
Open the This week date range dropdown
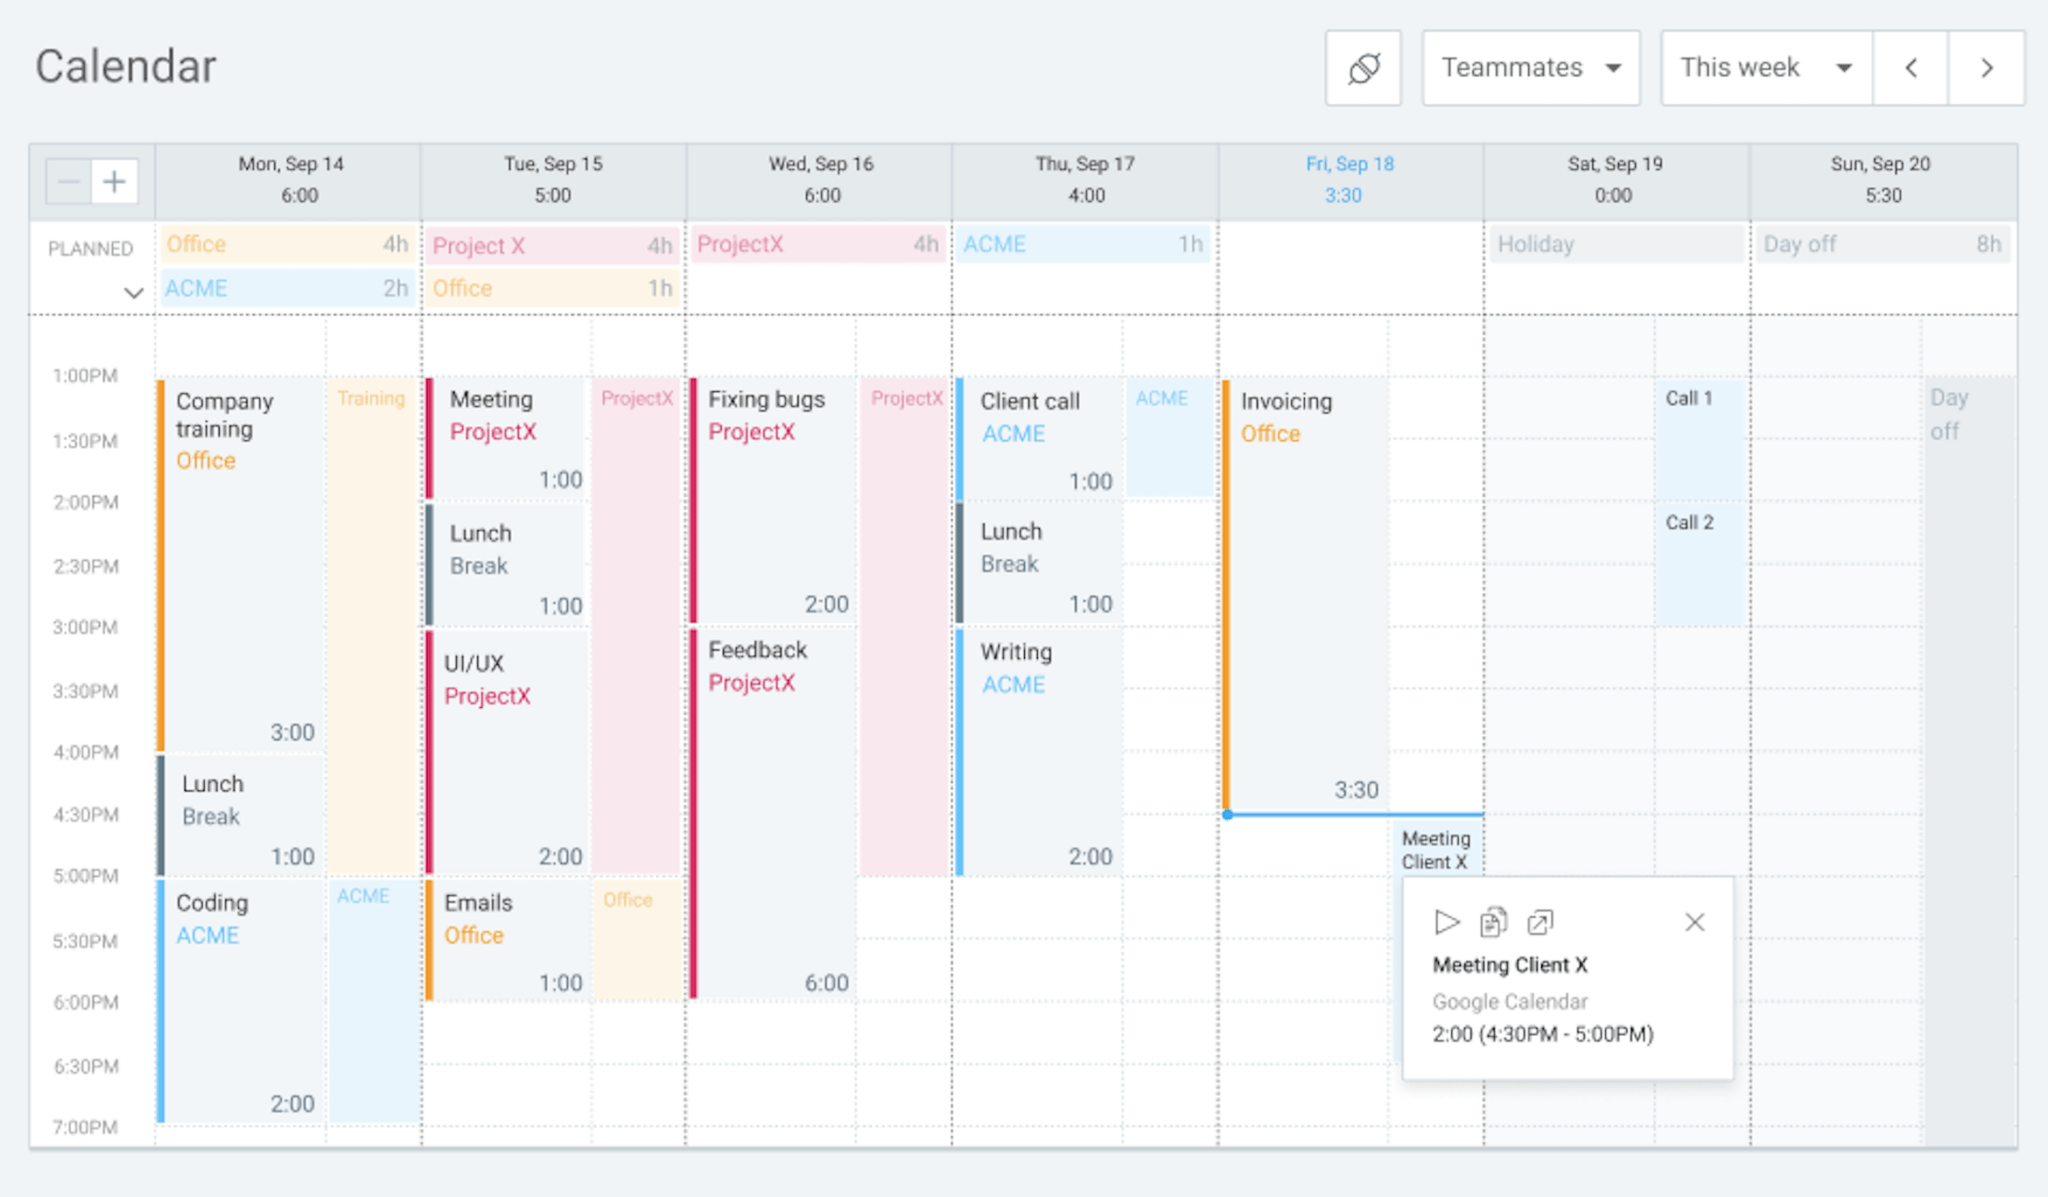[x=1766, y=68]
